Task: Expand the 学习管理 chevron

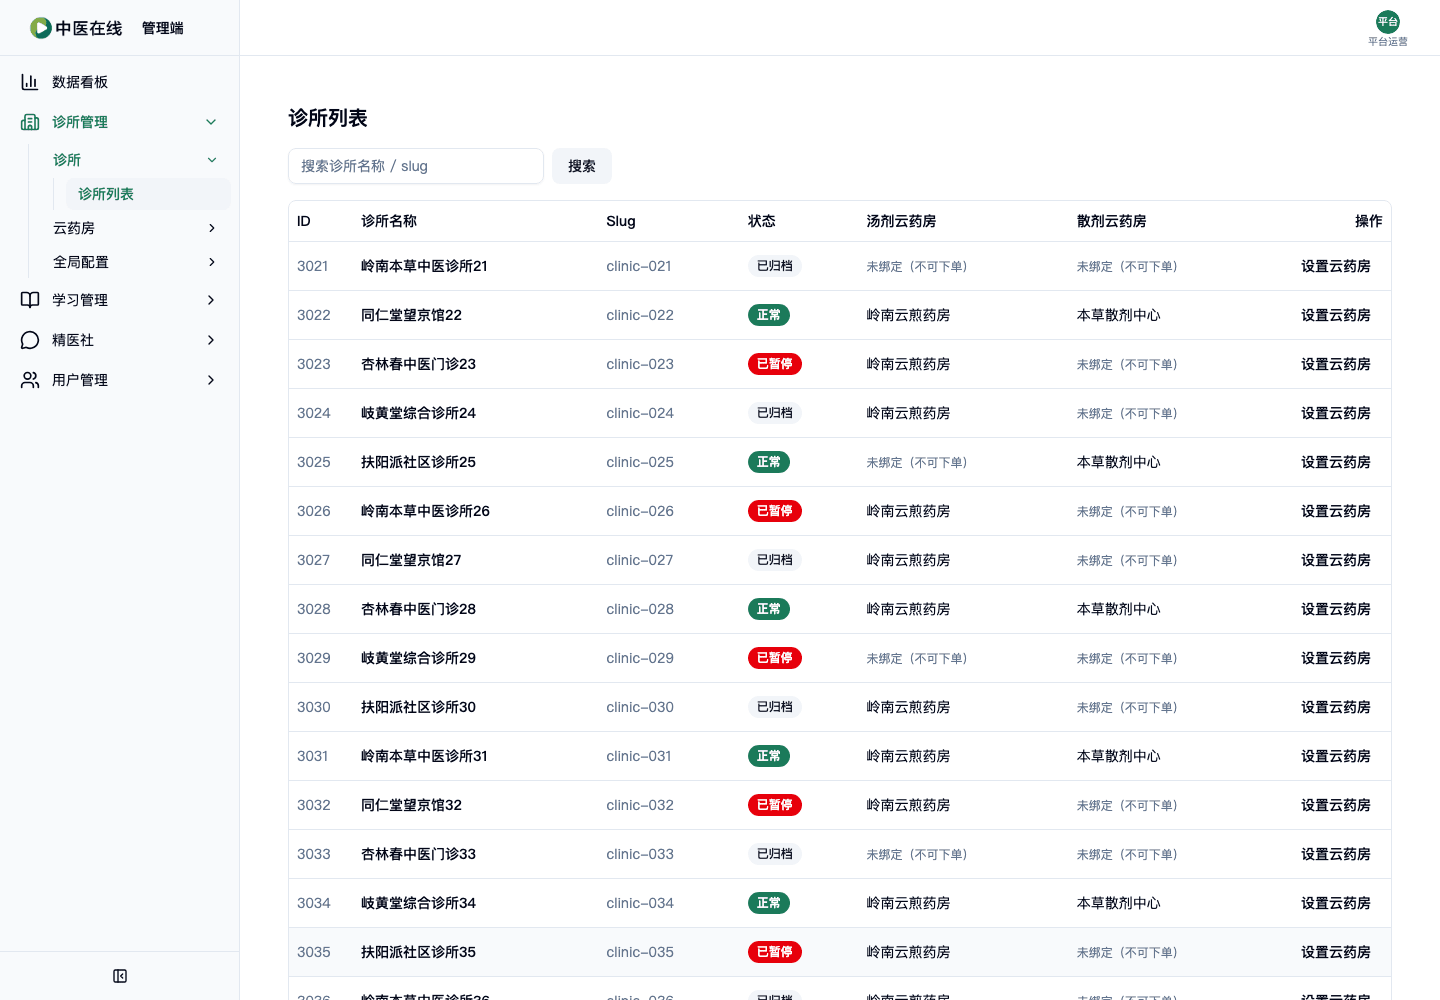Action: pyautogui.click(x=211, y=300)
